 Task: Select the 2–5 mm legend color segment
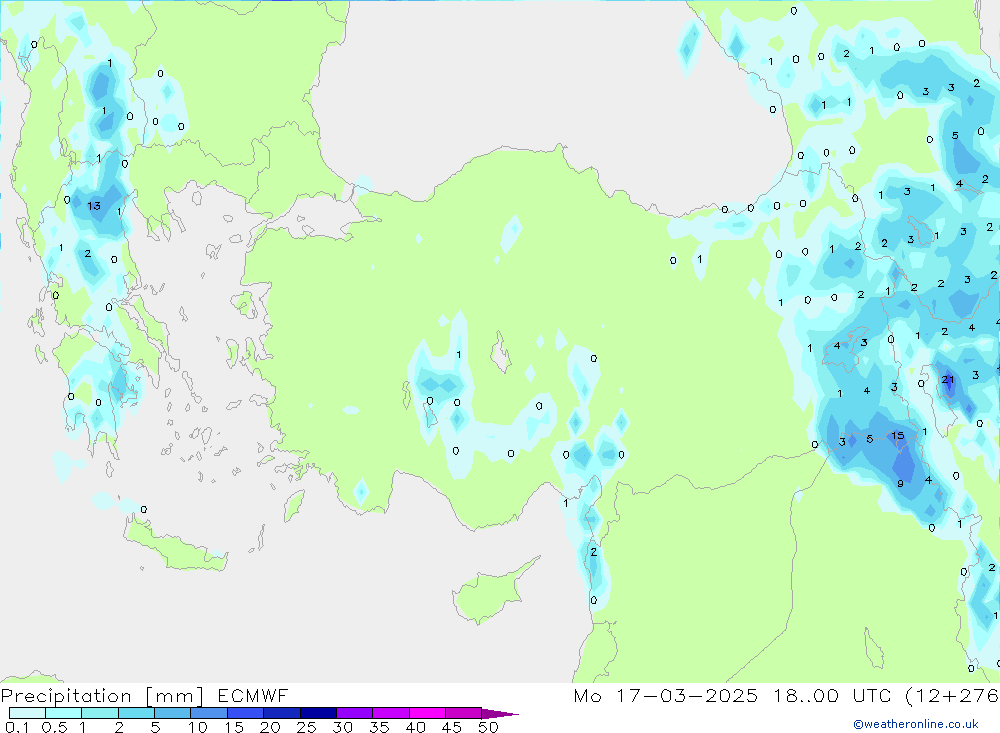(x=136, y=713)
